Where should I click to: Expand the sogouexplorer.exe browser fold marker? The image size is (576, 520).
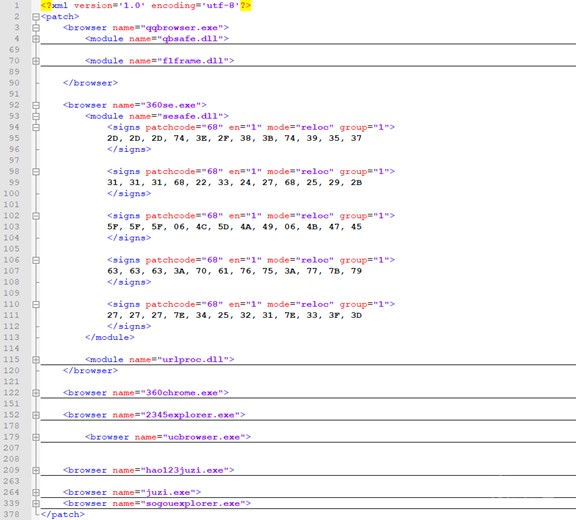point(36,503)
